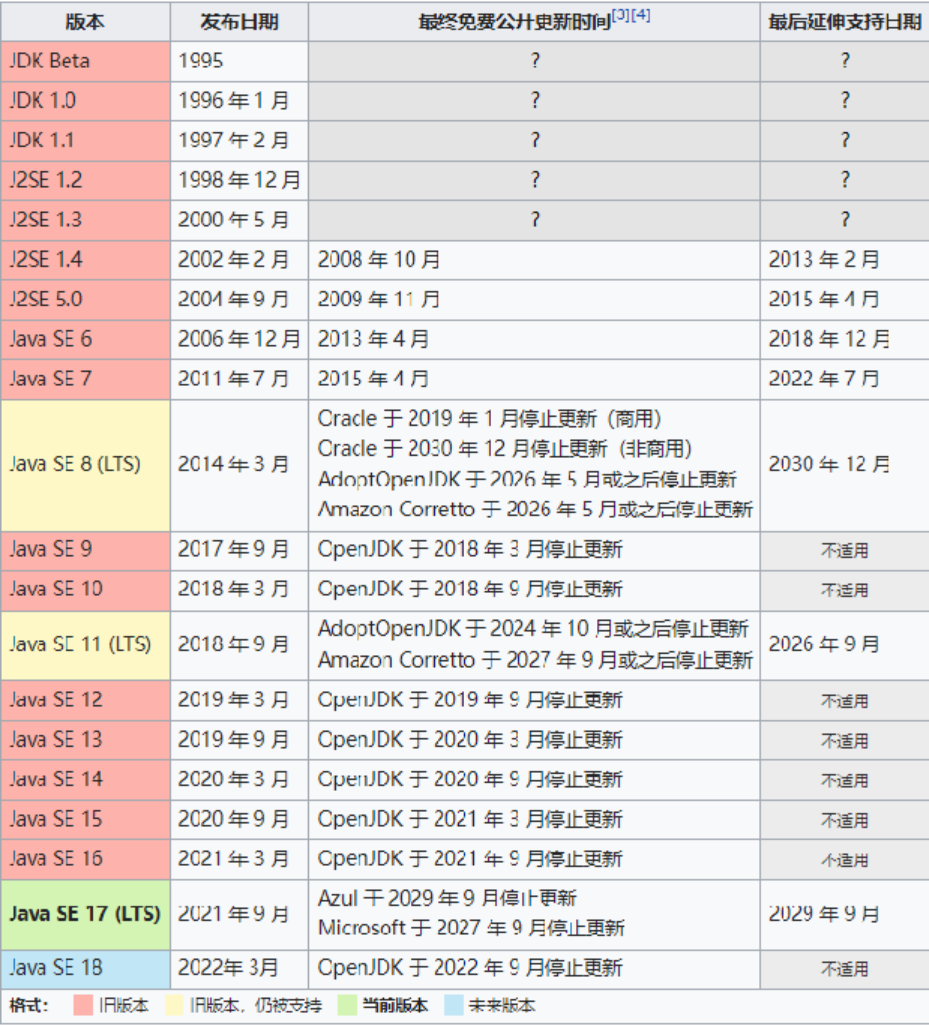The height and width of the screenshot is (1026, 929).
Task: Click the 1995 release date cell
Action: point(239,62)
